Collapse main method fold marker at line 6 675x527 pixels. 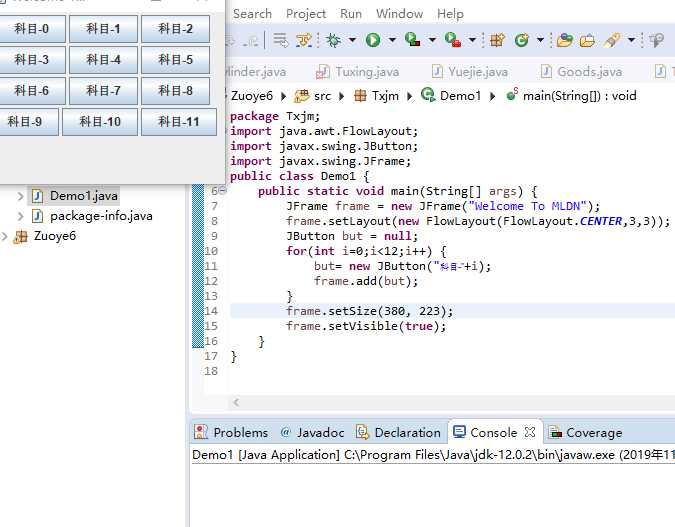click(223, 190)
